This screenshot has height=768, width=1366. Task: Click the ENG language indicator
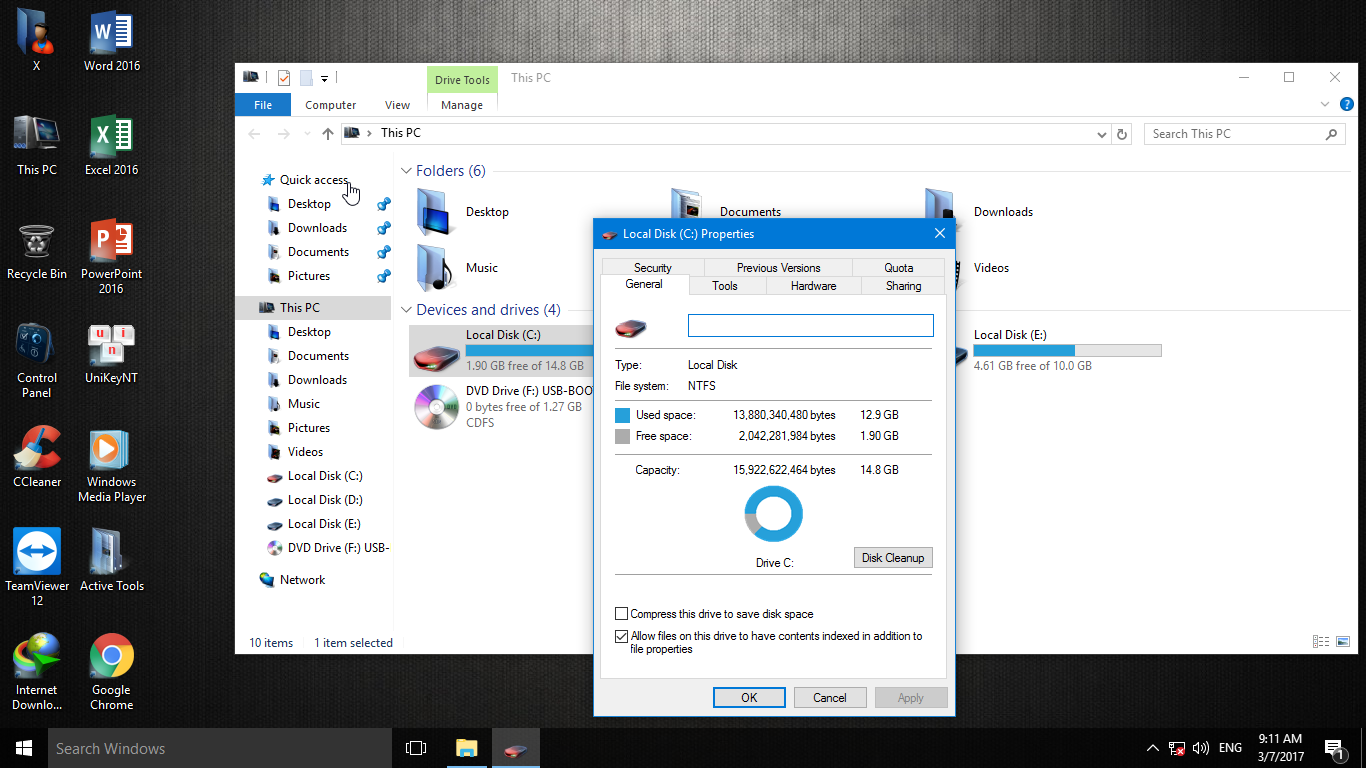tap(1231, 748)
